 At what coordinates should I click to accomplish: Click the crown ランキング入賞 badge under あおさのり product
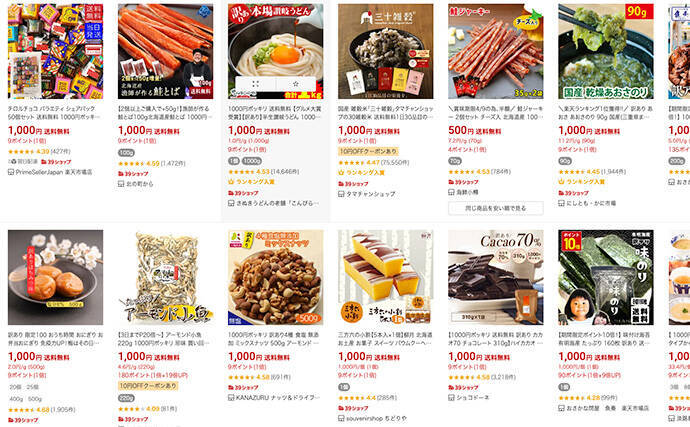coord(581,181)
